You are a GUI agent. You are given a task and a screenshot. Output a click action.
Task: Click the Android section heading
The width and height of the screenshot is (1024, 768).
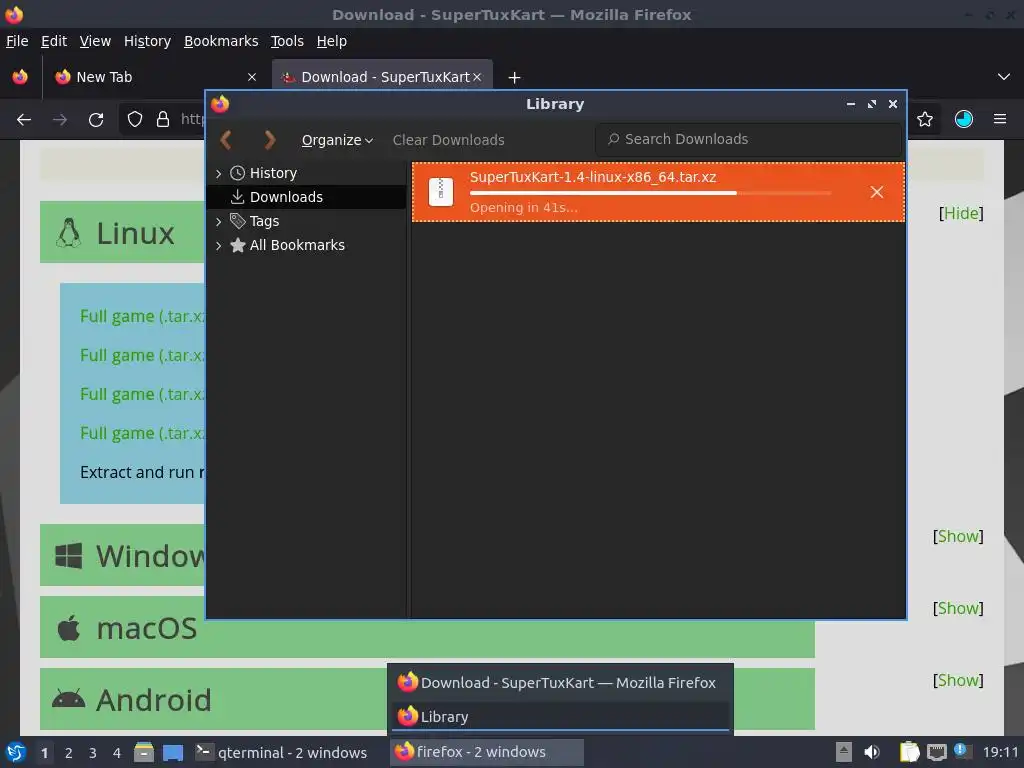tap(153, 700)
